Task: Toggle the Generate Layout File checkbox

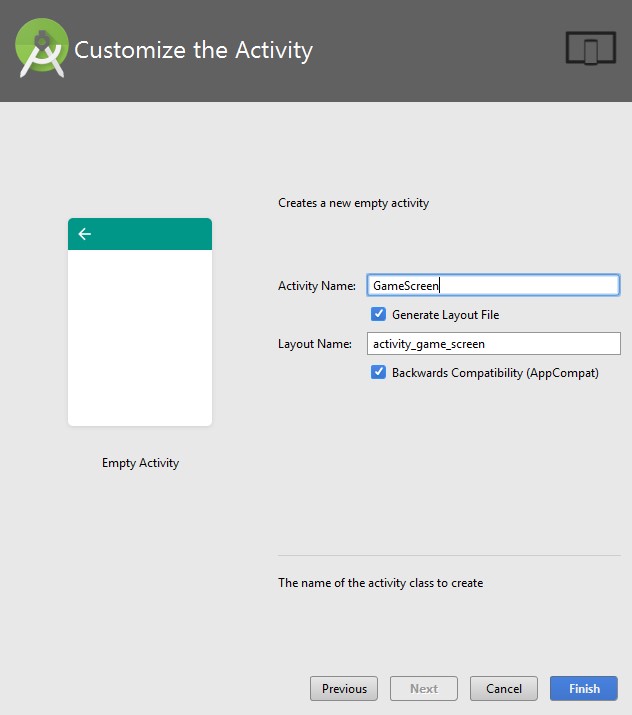Action: 379,314
